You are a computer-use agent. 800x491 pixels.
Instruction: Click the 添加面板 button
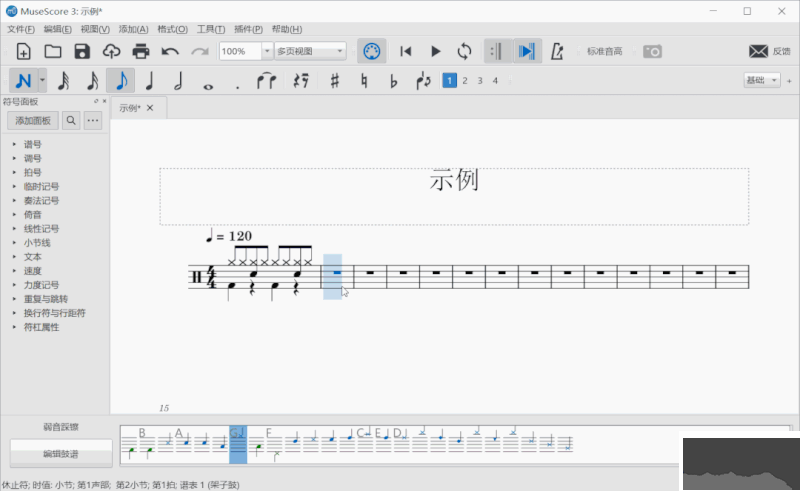tap(32, 121)
